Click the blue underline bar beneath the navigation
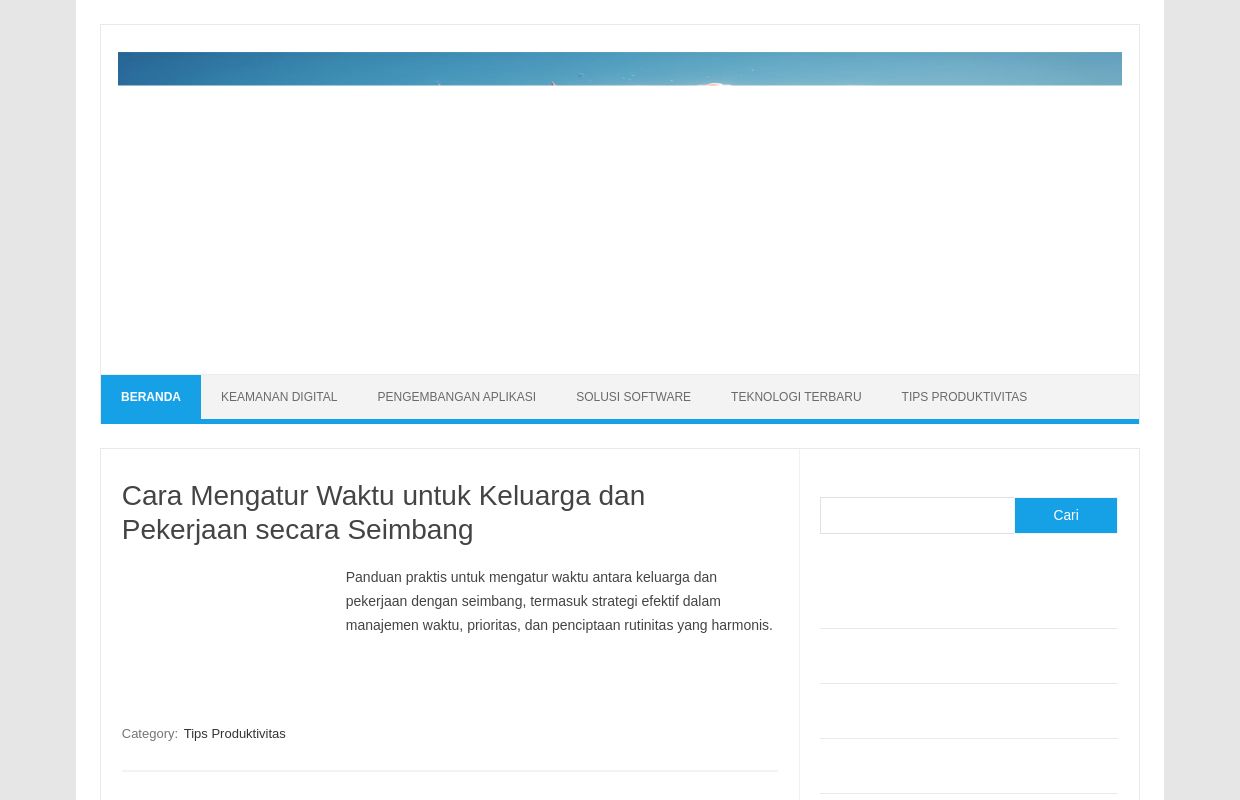 [x=619, y=421]
